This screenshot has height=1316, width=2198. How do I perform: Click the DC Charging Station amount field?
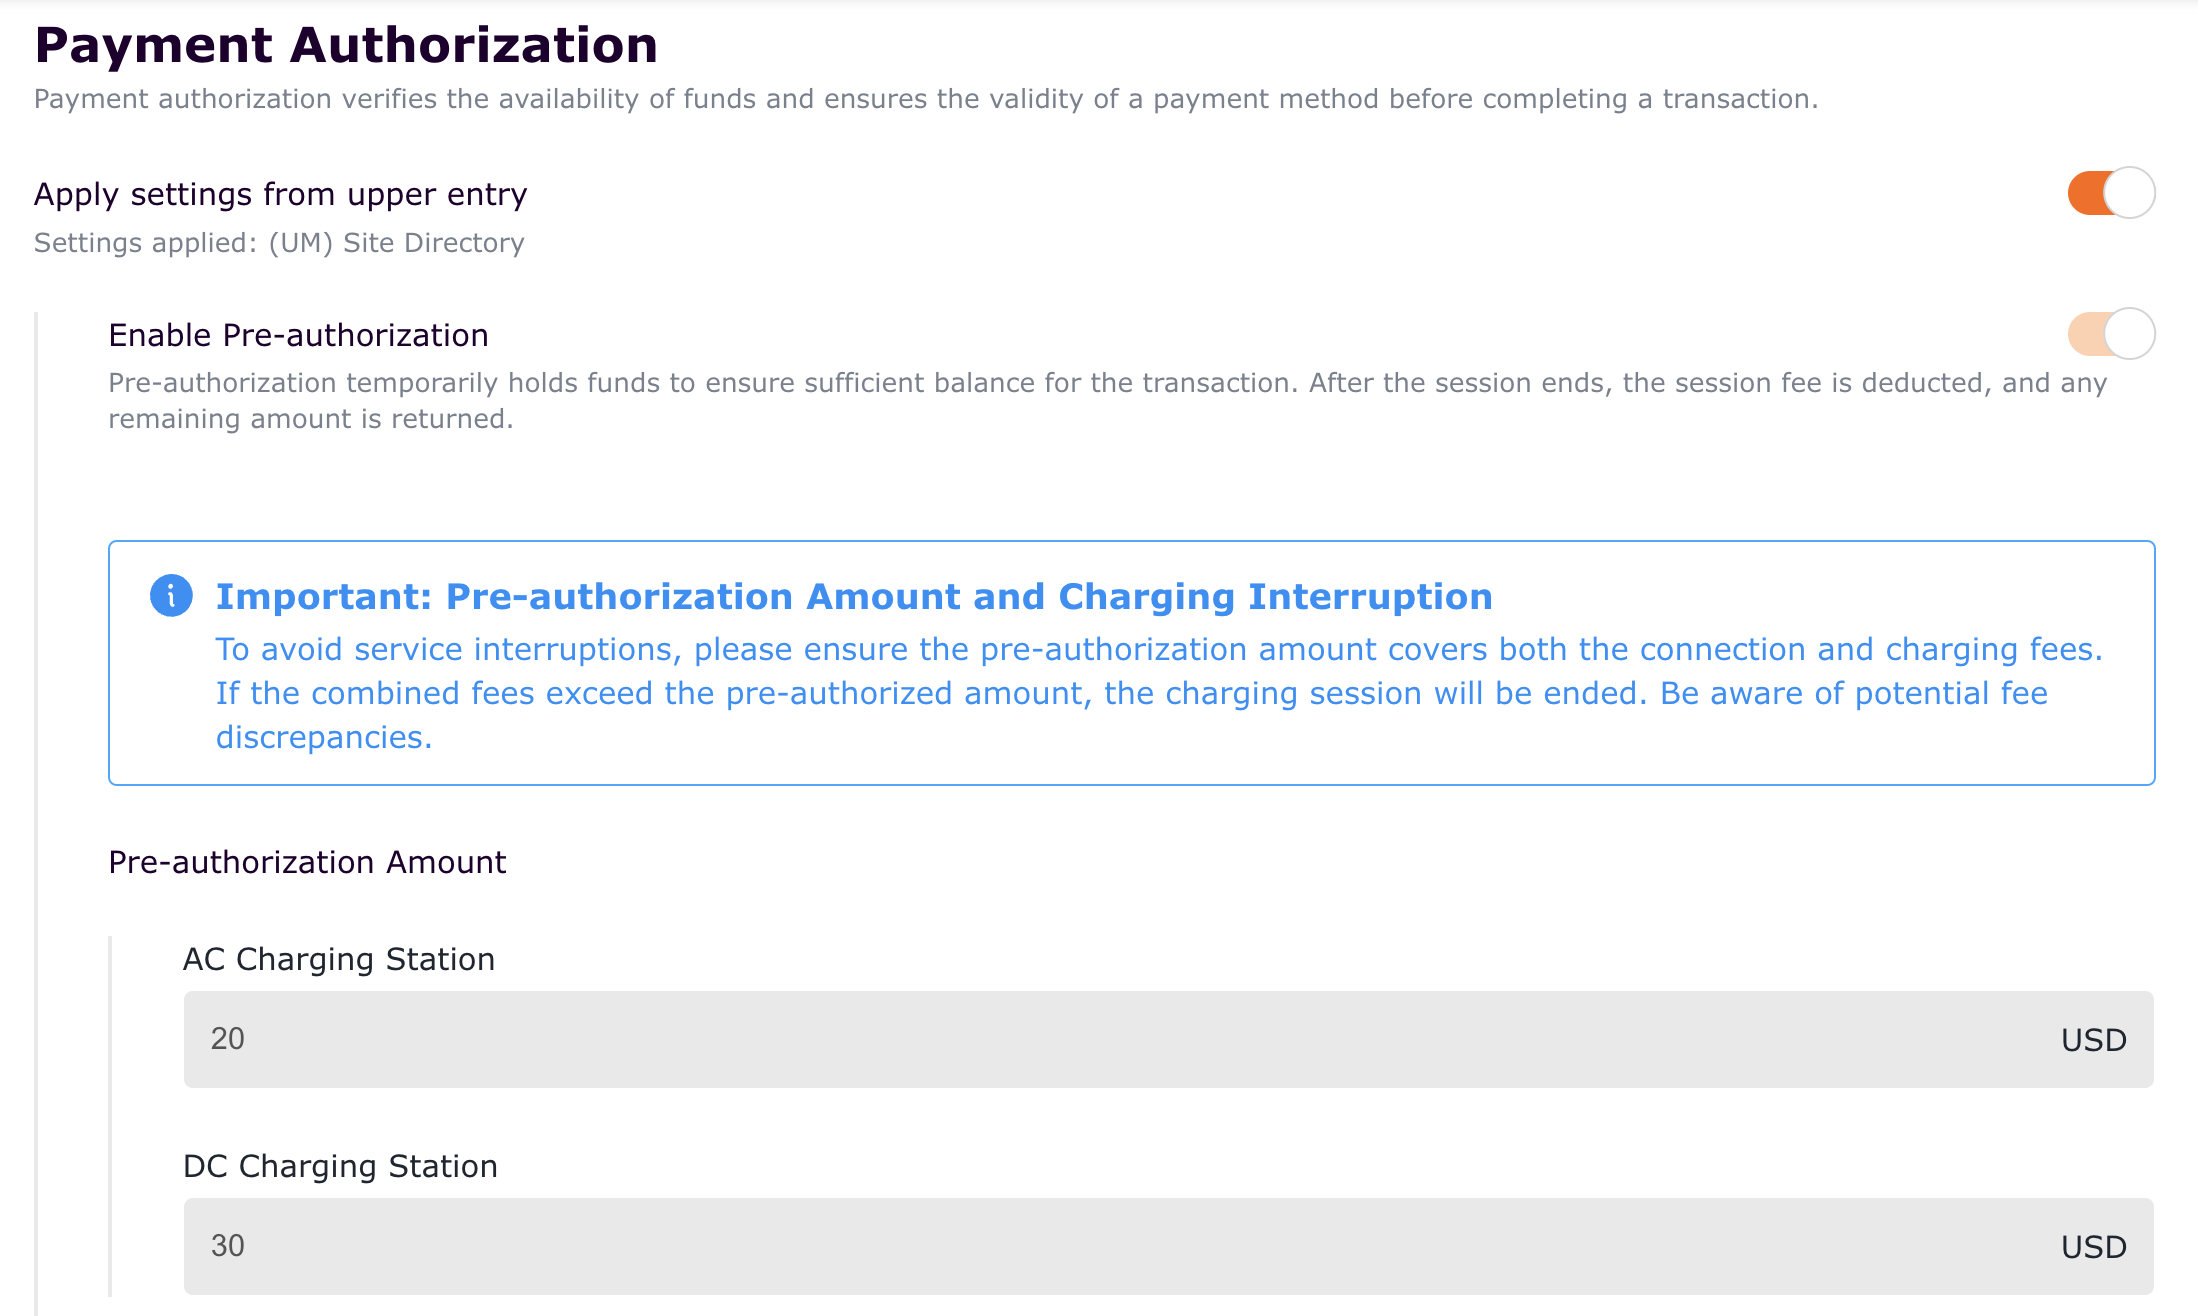[x=1100, y=1246]
